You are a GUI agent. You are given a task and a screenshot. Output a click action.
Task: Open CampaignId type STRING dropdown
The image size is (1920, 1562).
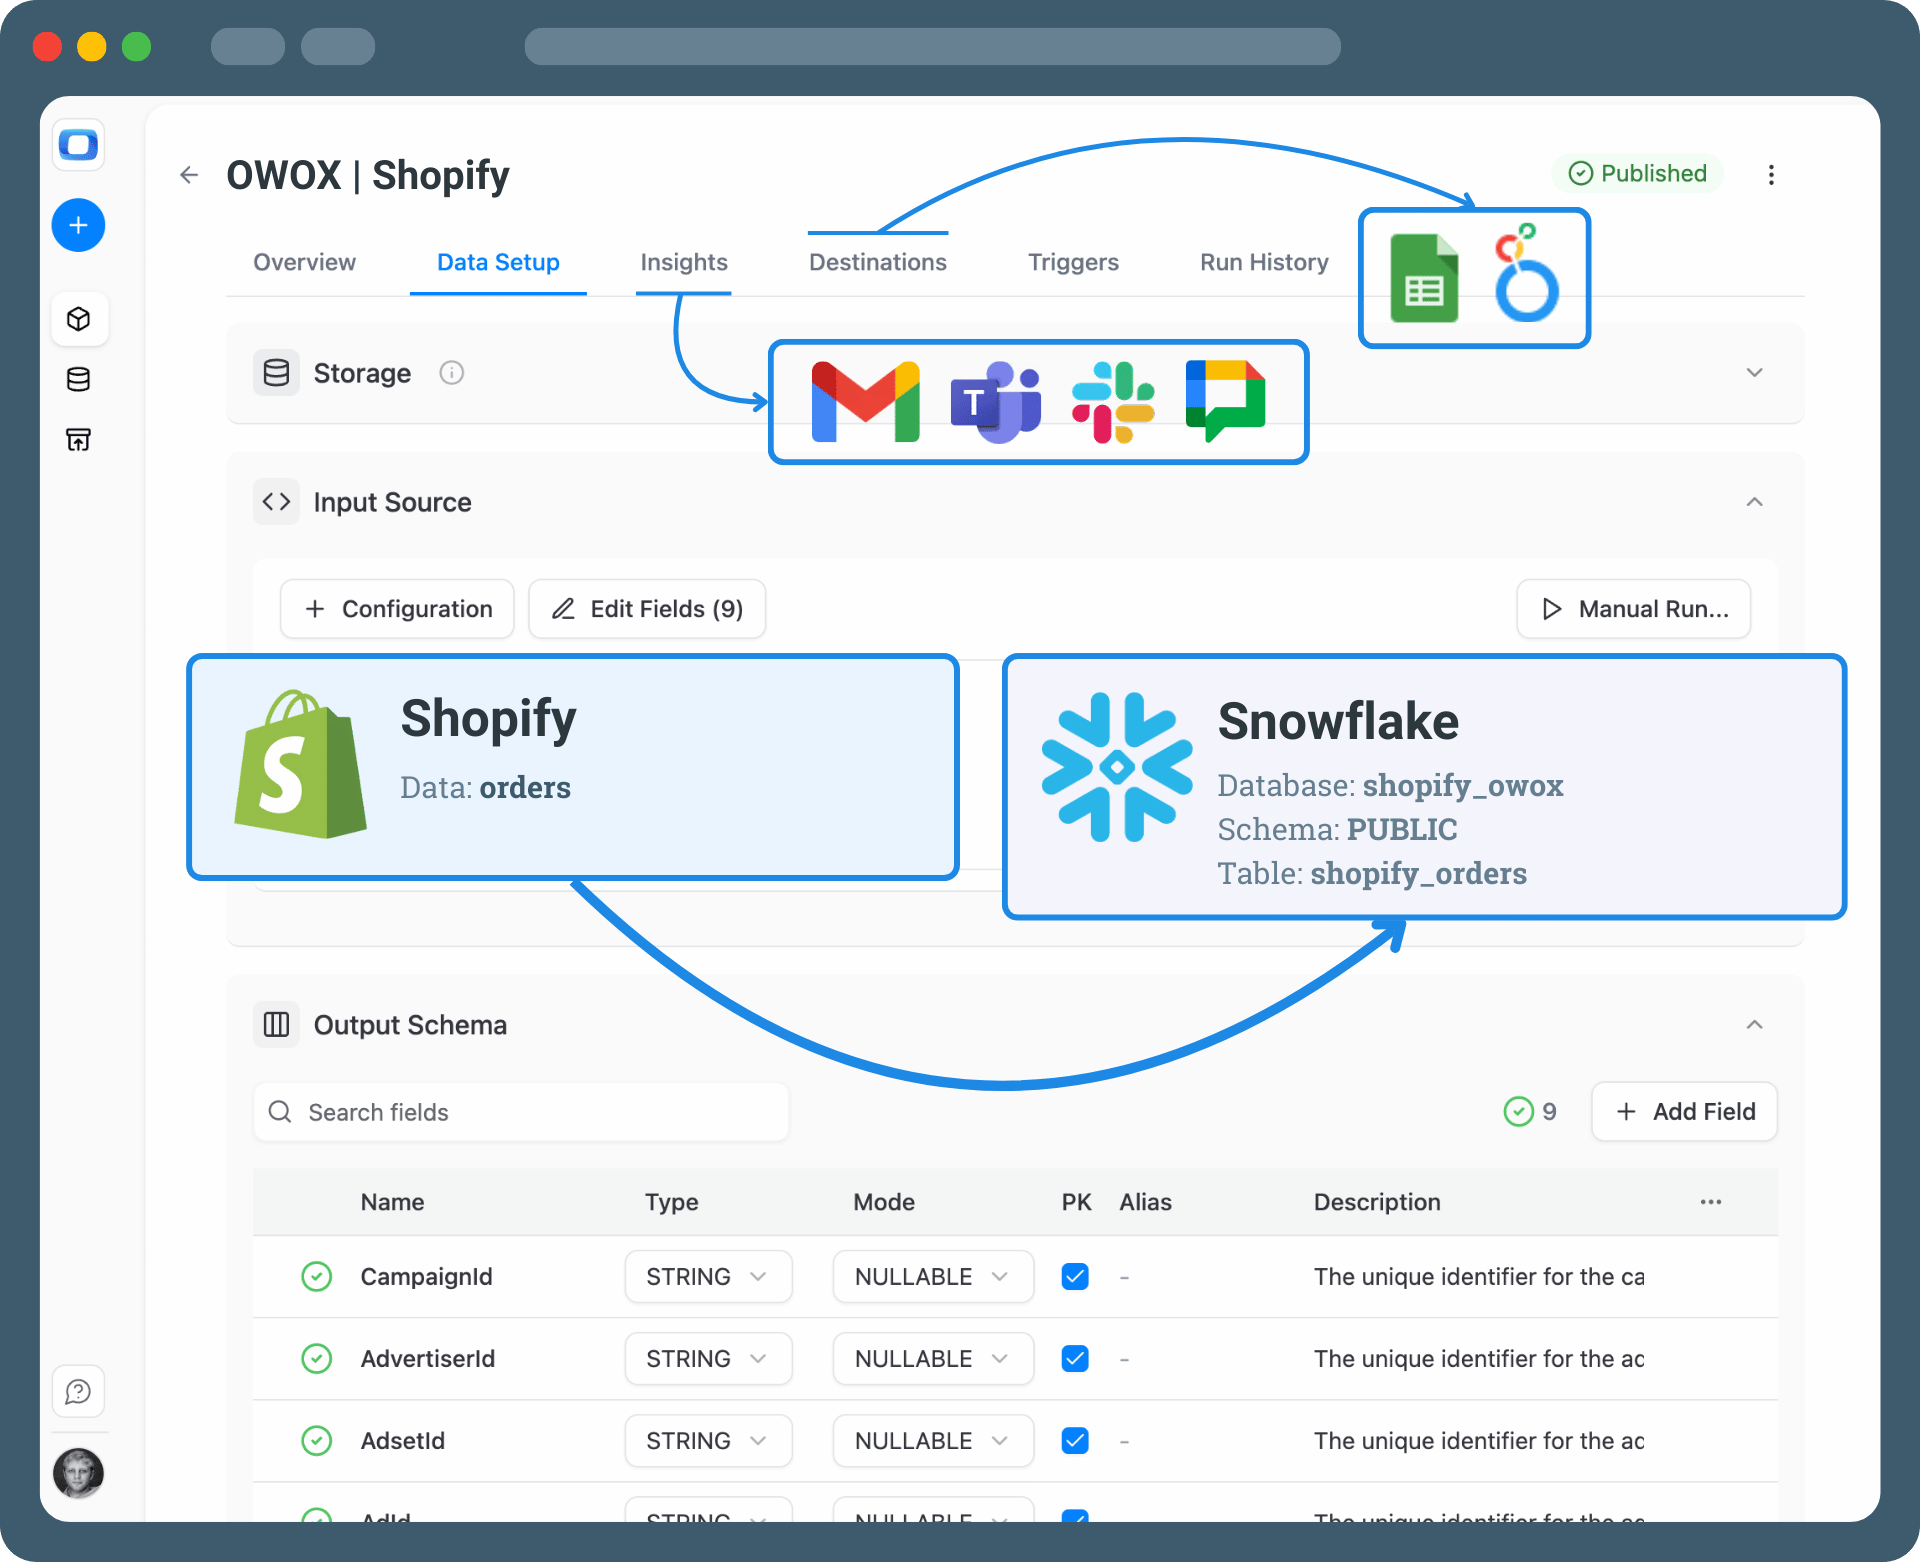coord(708,1277)
